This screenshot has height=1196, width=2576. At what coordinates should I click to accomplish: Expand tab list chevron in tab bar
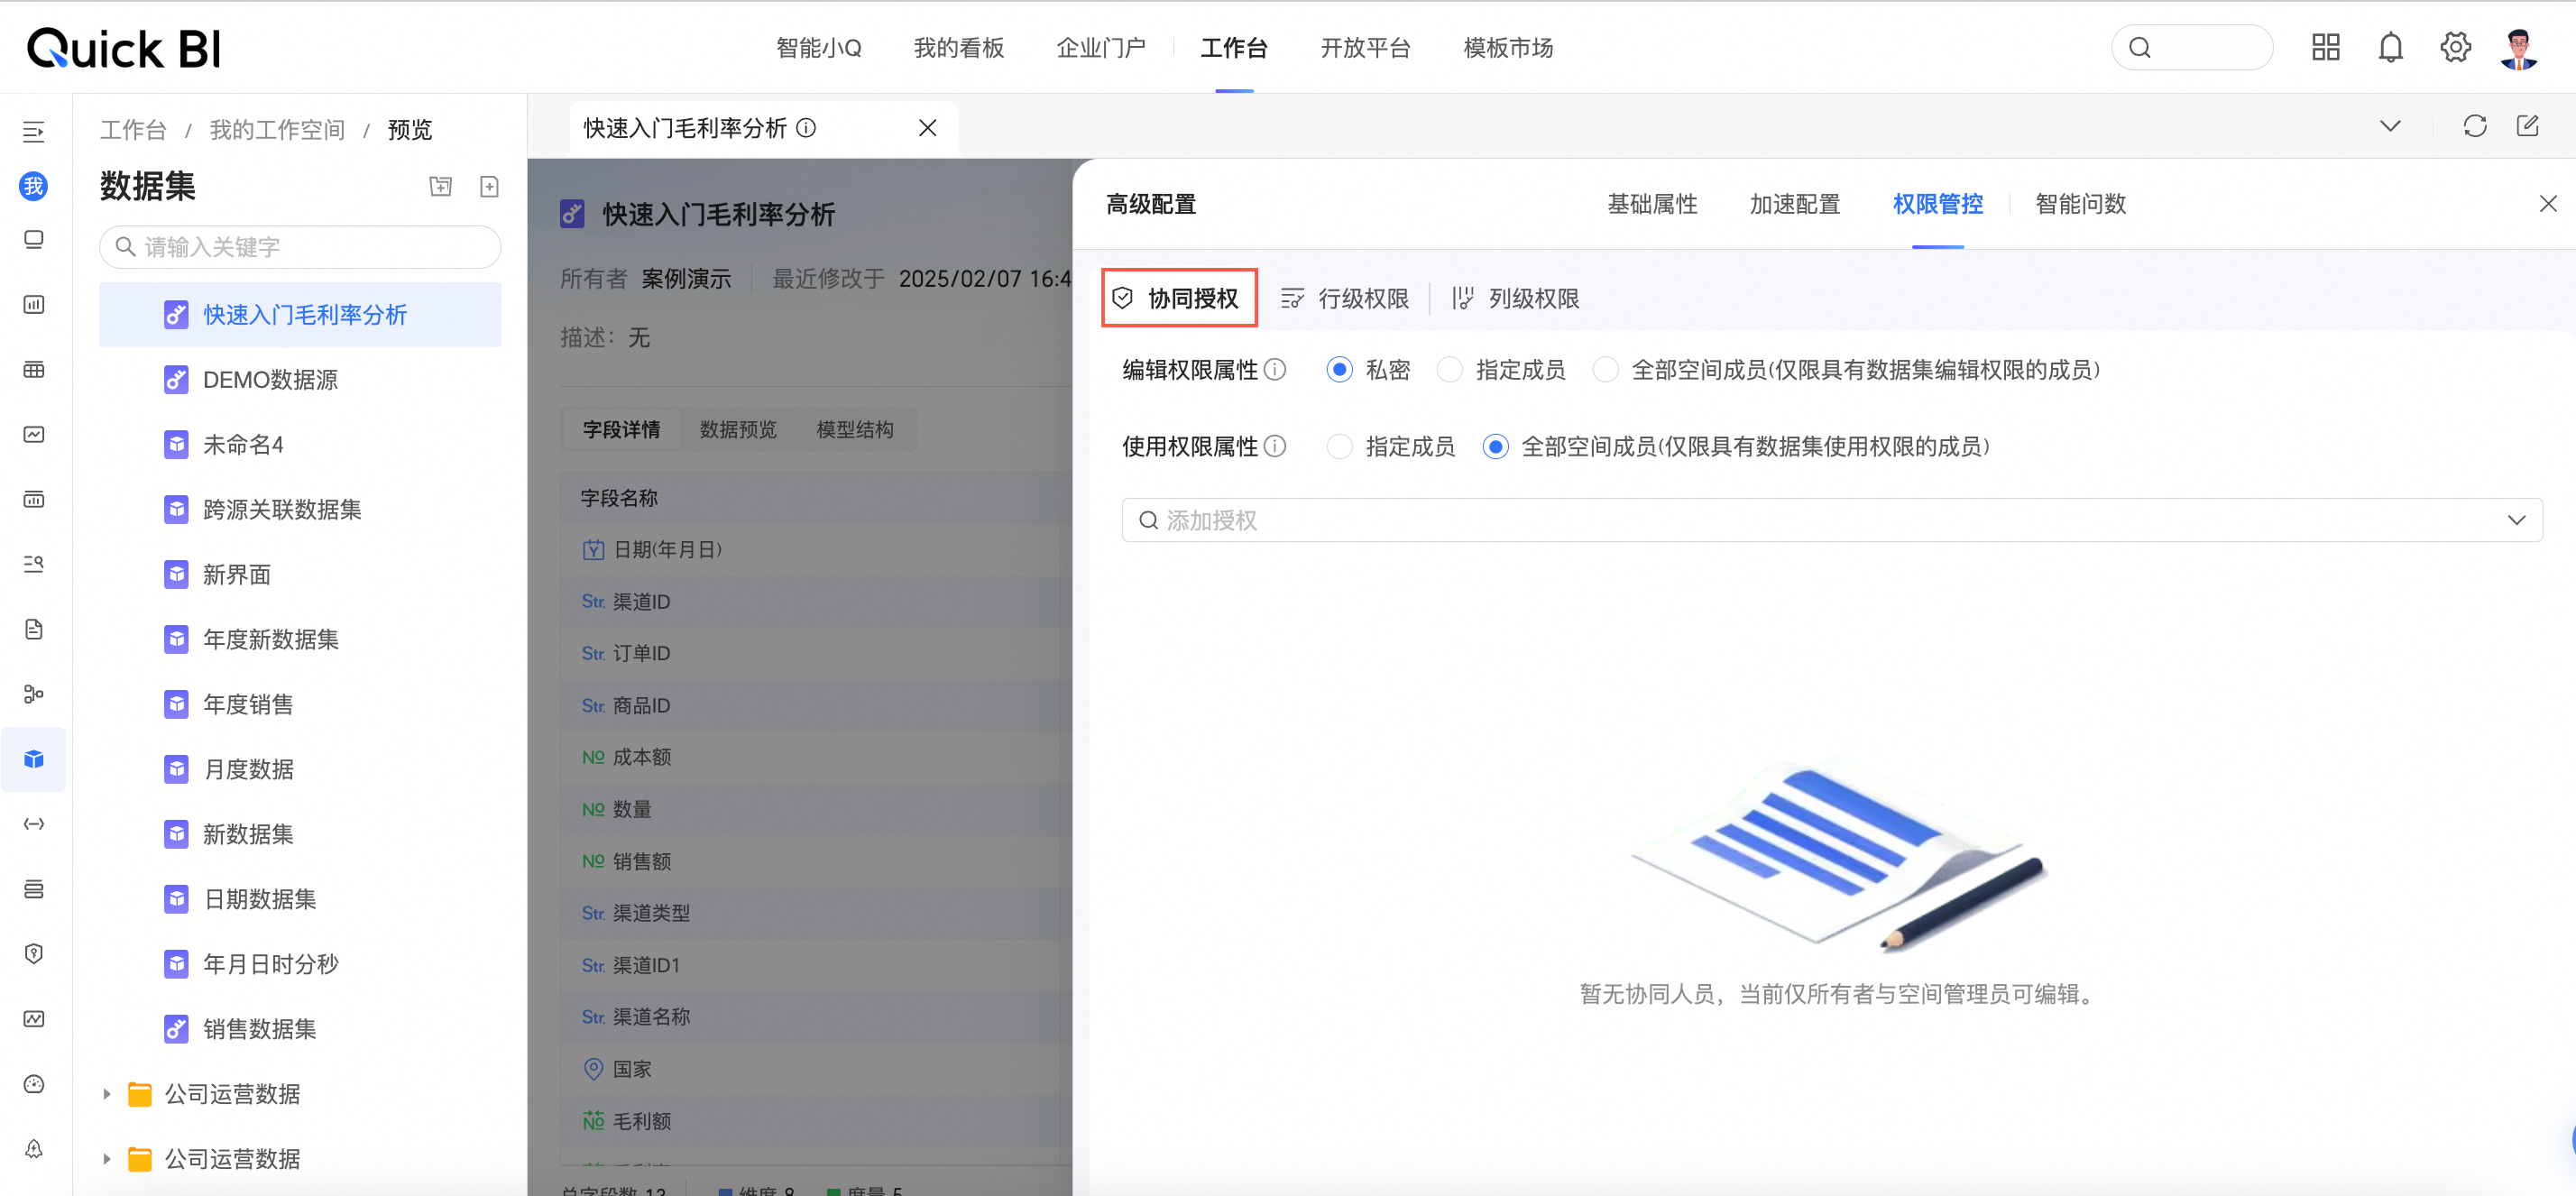pyautogui.click(x=2390, y=126)
